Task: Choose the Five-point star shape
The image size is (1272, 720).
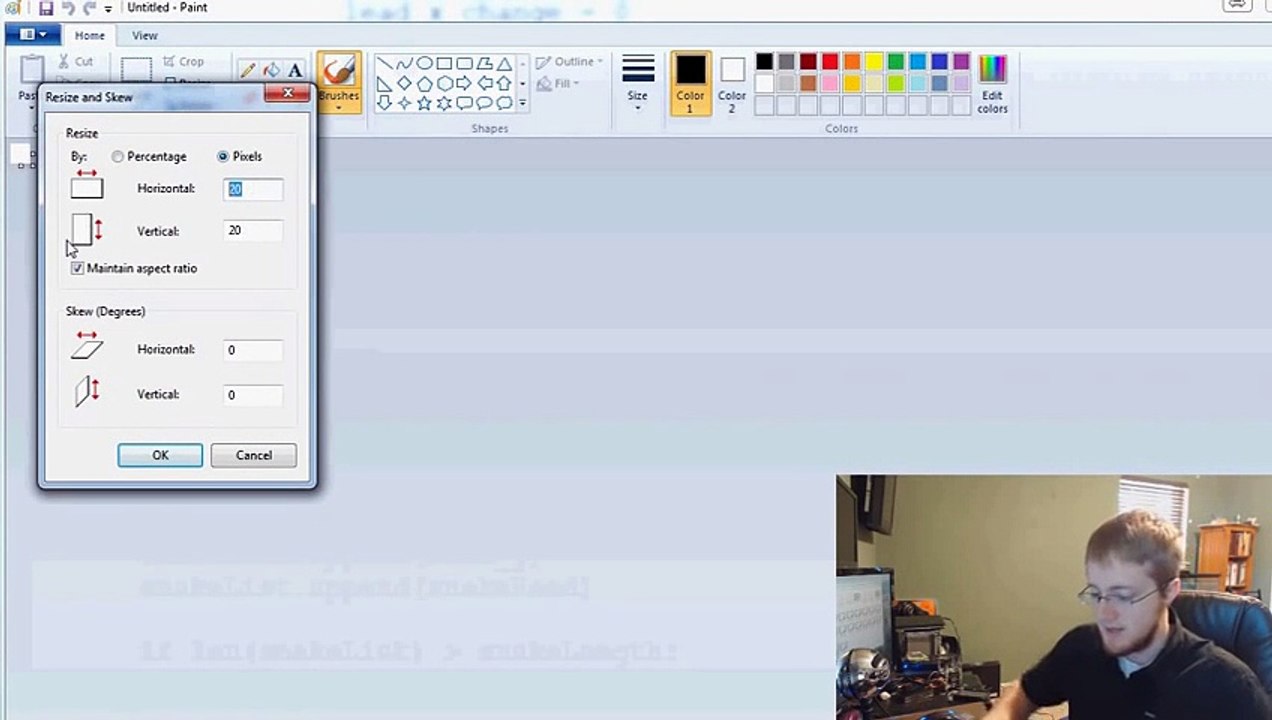Action: pos(425,103)
